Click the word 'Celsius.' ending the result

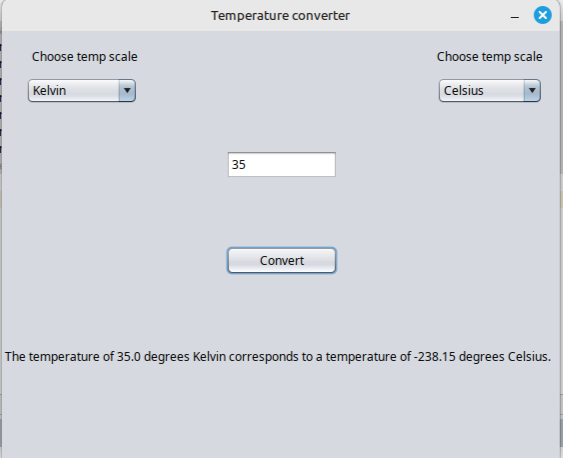(x=529, y=357)
